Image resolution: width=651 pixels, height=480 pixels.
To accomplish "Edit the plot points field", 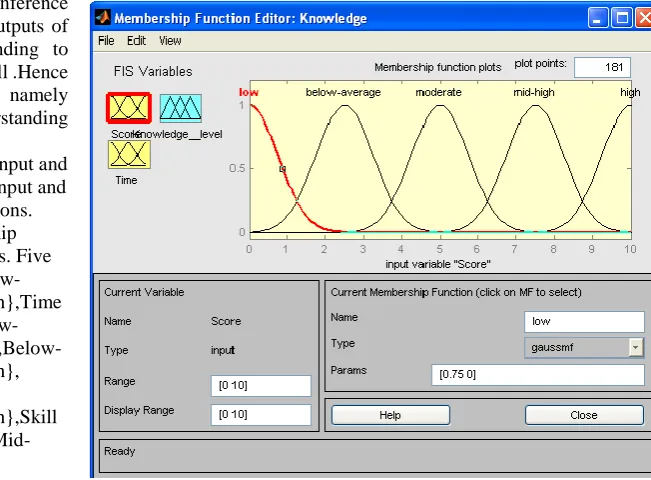I will click(602, 67).
